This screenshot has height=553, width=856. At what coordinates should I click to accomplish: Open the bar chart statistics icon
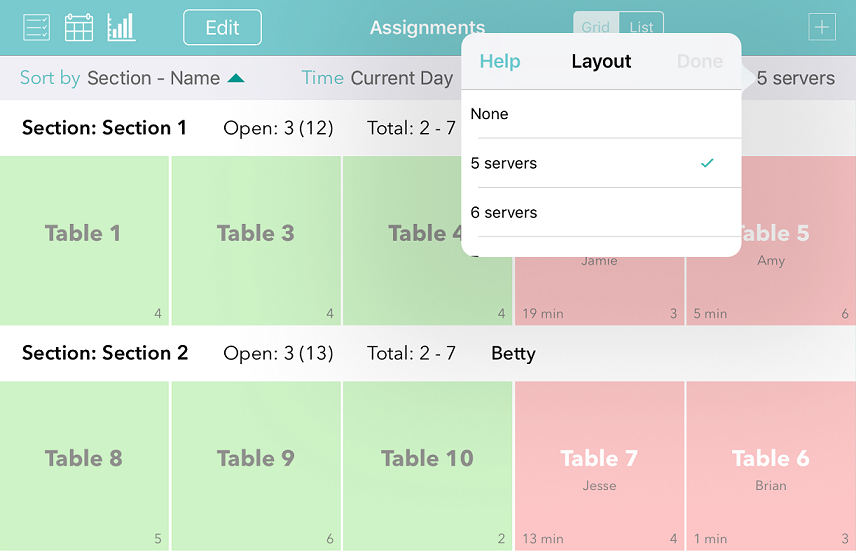[x=121, y=27]
